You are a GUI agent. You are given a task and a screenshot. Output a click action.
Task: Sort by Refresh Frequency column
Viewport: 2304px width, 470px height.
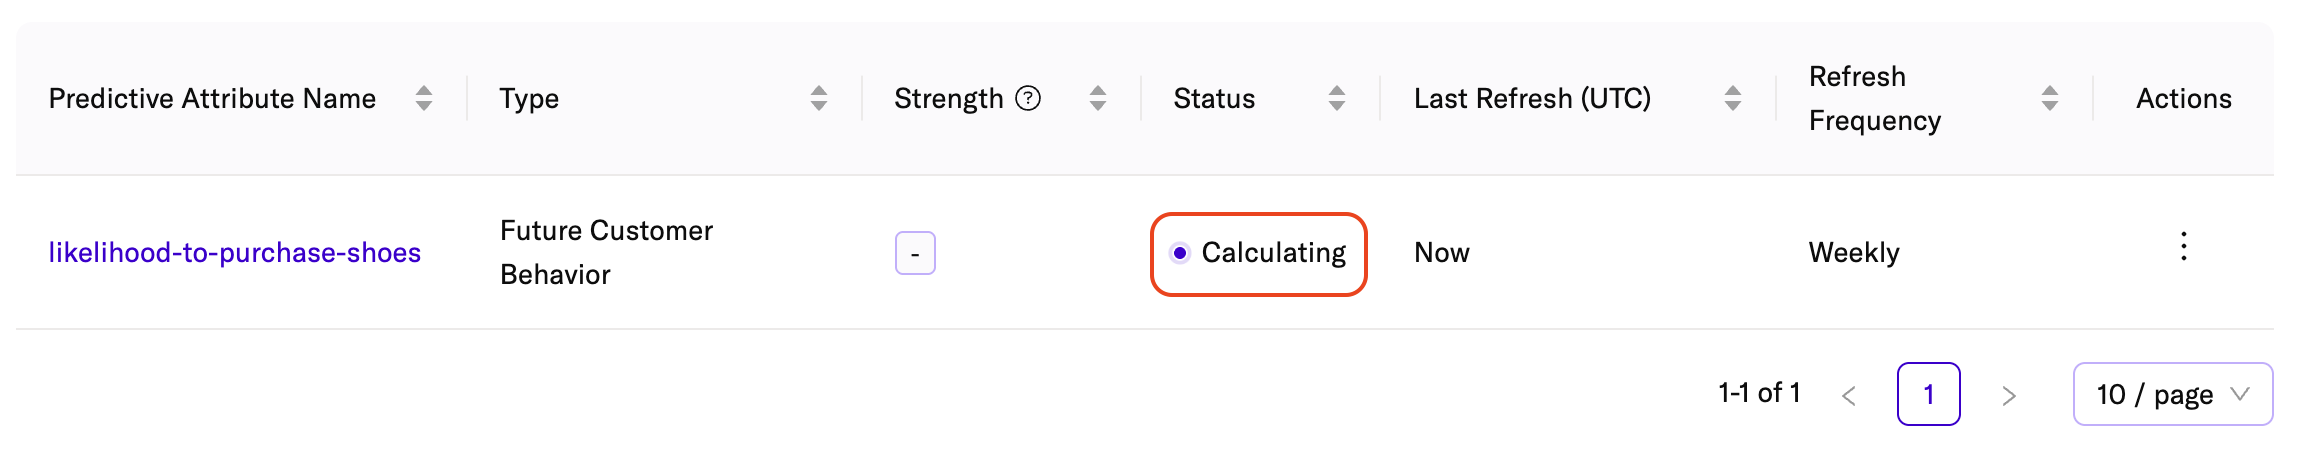click(2050, 98)
